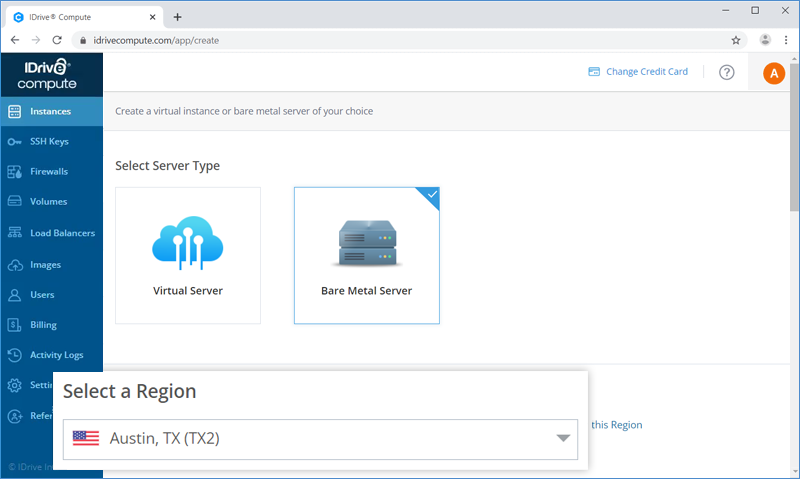Click the page vertical scrollbar
The width and height of the screenshot is (800, 479).
point(794,138)
